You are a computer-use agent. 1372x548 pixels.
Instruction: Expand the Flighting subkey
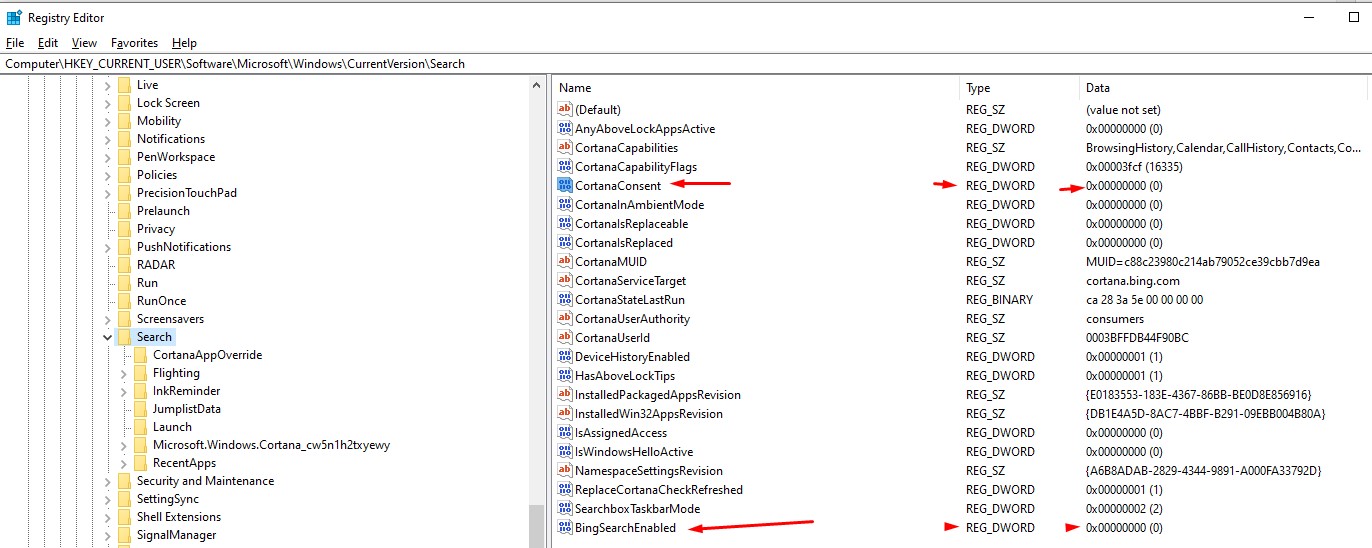pos(123,373)
